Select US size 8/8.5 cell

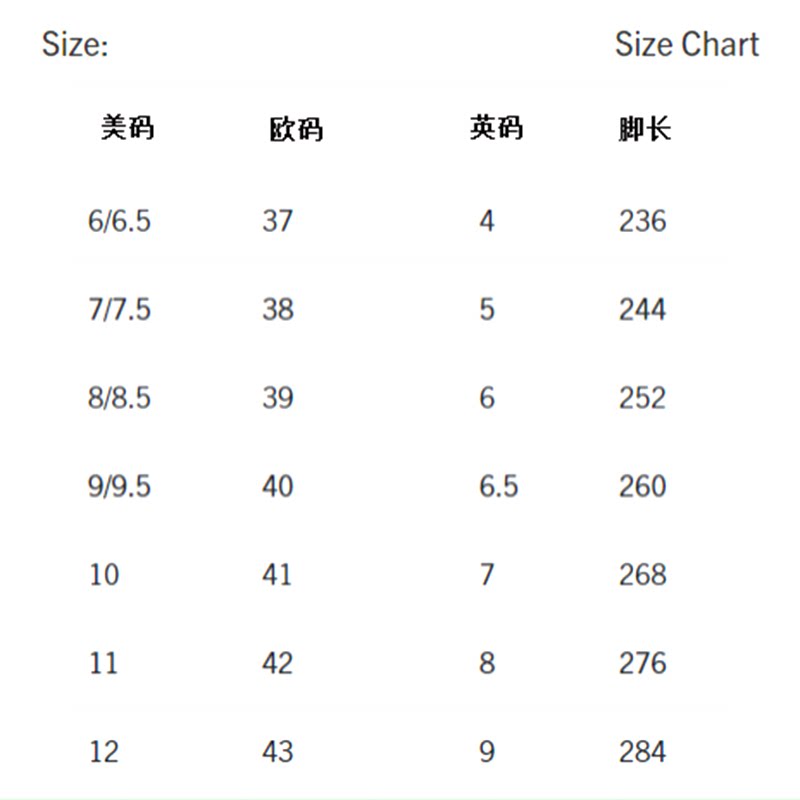click(119, 398)
